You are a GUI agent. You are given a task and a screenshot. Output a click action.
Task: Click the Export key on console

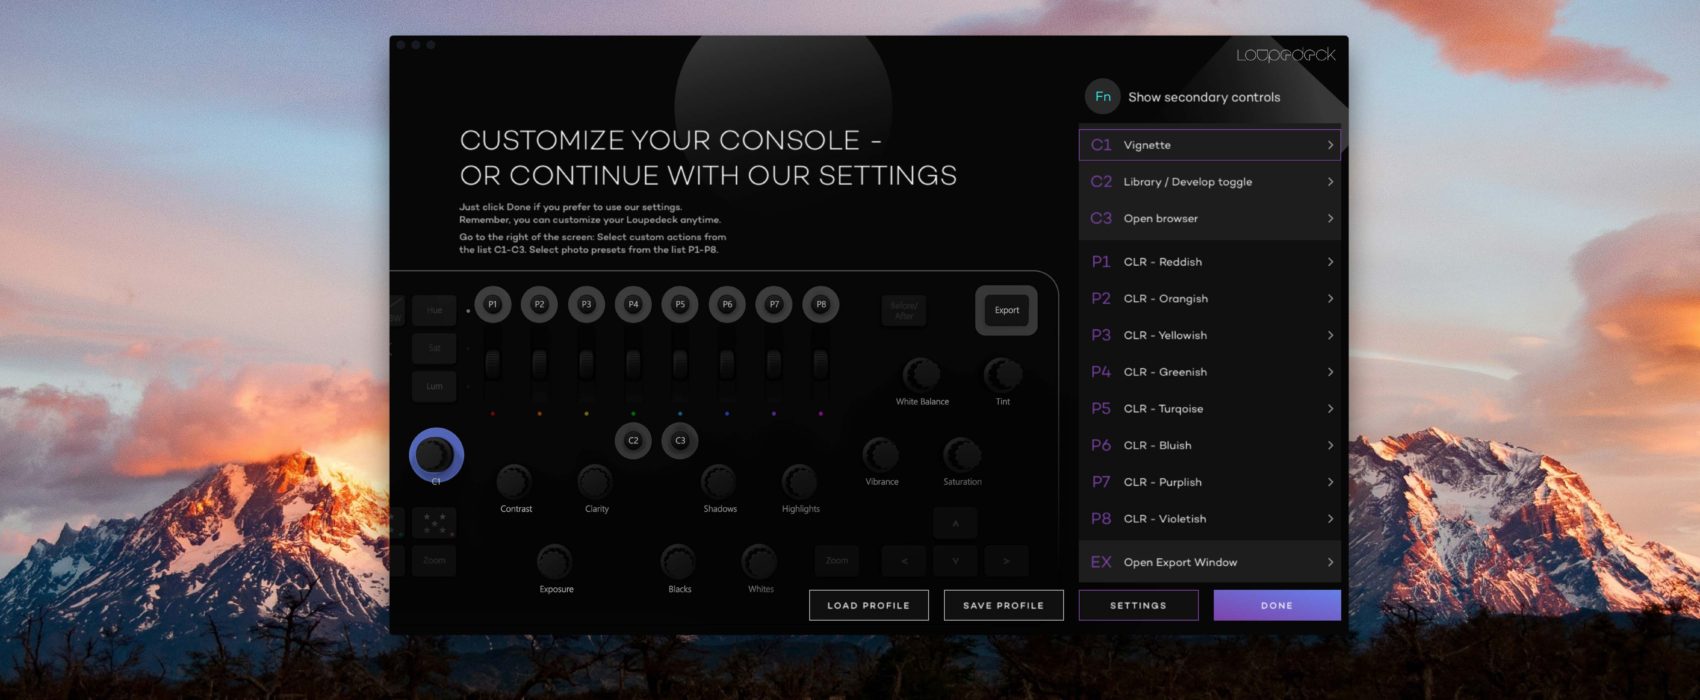coord(1006,310)
